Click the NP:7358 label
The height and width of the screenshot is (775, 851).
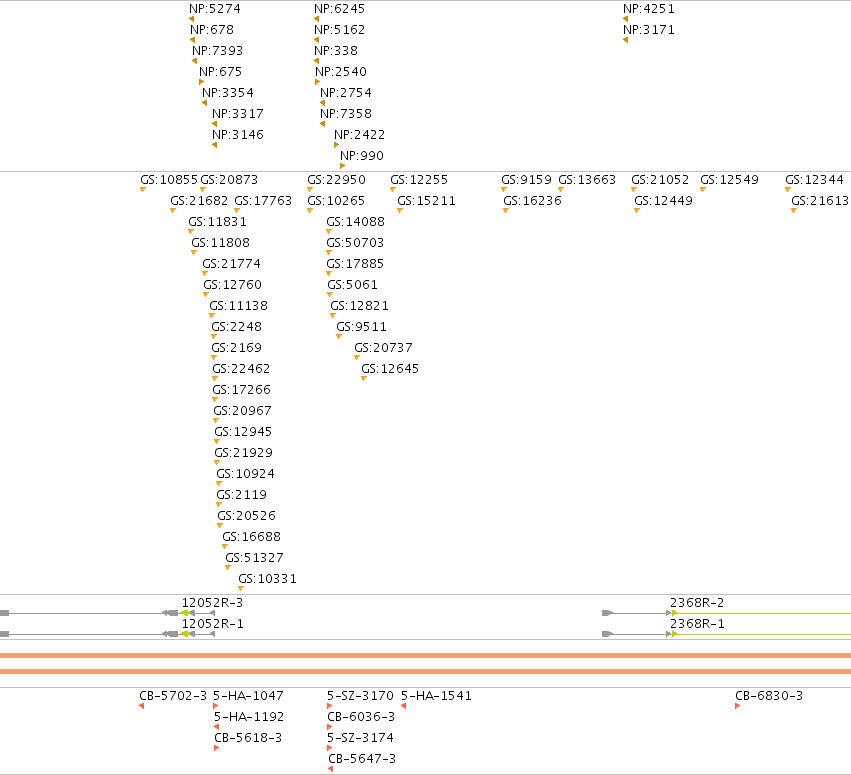346,114
